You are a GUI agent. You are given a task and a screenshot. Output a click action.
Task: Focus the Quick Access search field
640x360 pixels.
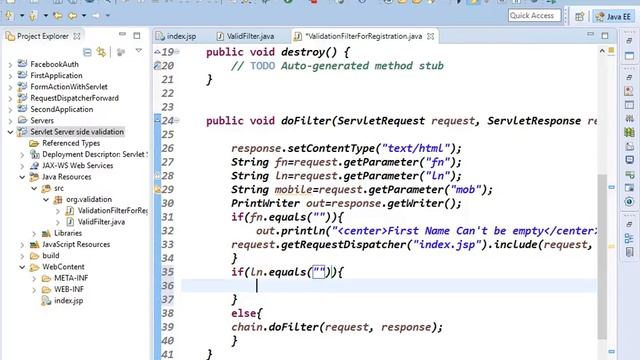pyautogui.click(x=534, y=16)
